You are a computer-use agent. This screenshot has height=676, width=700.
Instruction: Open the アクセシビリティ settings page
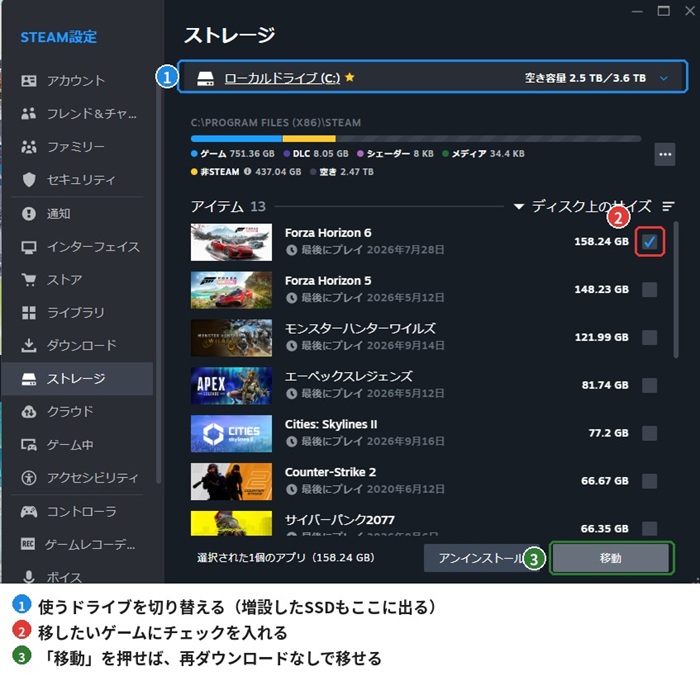77,478
